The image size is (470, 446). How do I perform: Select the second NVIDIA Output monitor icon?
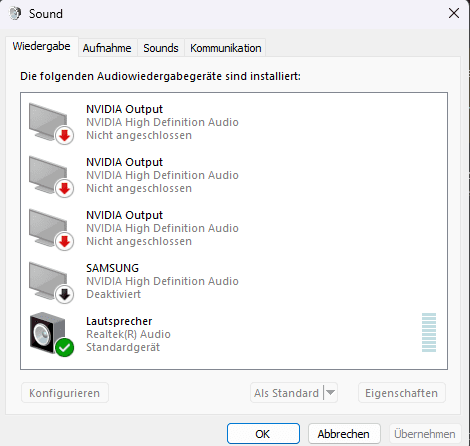[48, 175]
